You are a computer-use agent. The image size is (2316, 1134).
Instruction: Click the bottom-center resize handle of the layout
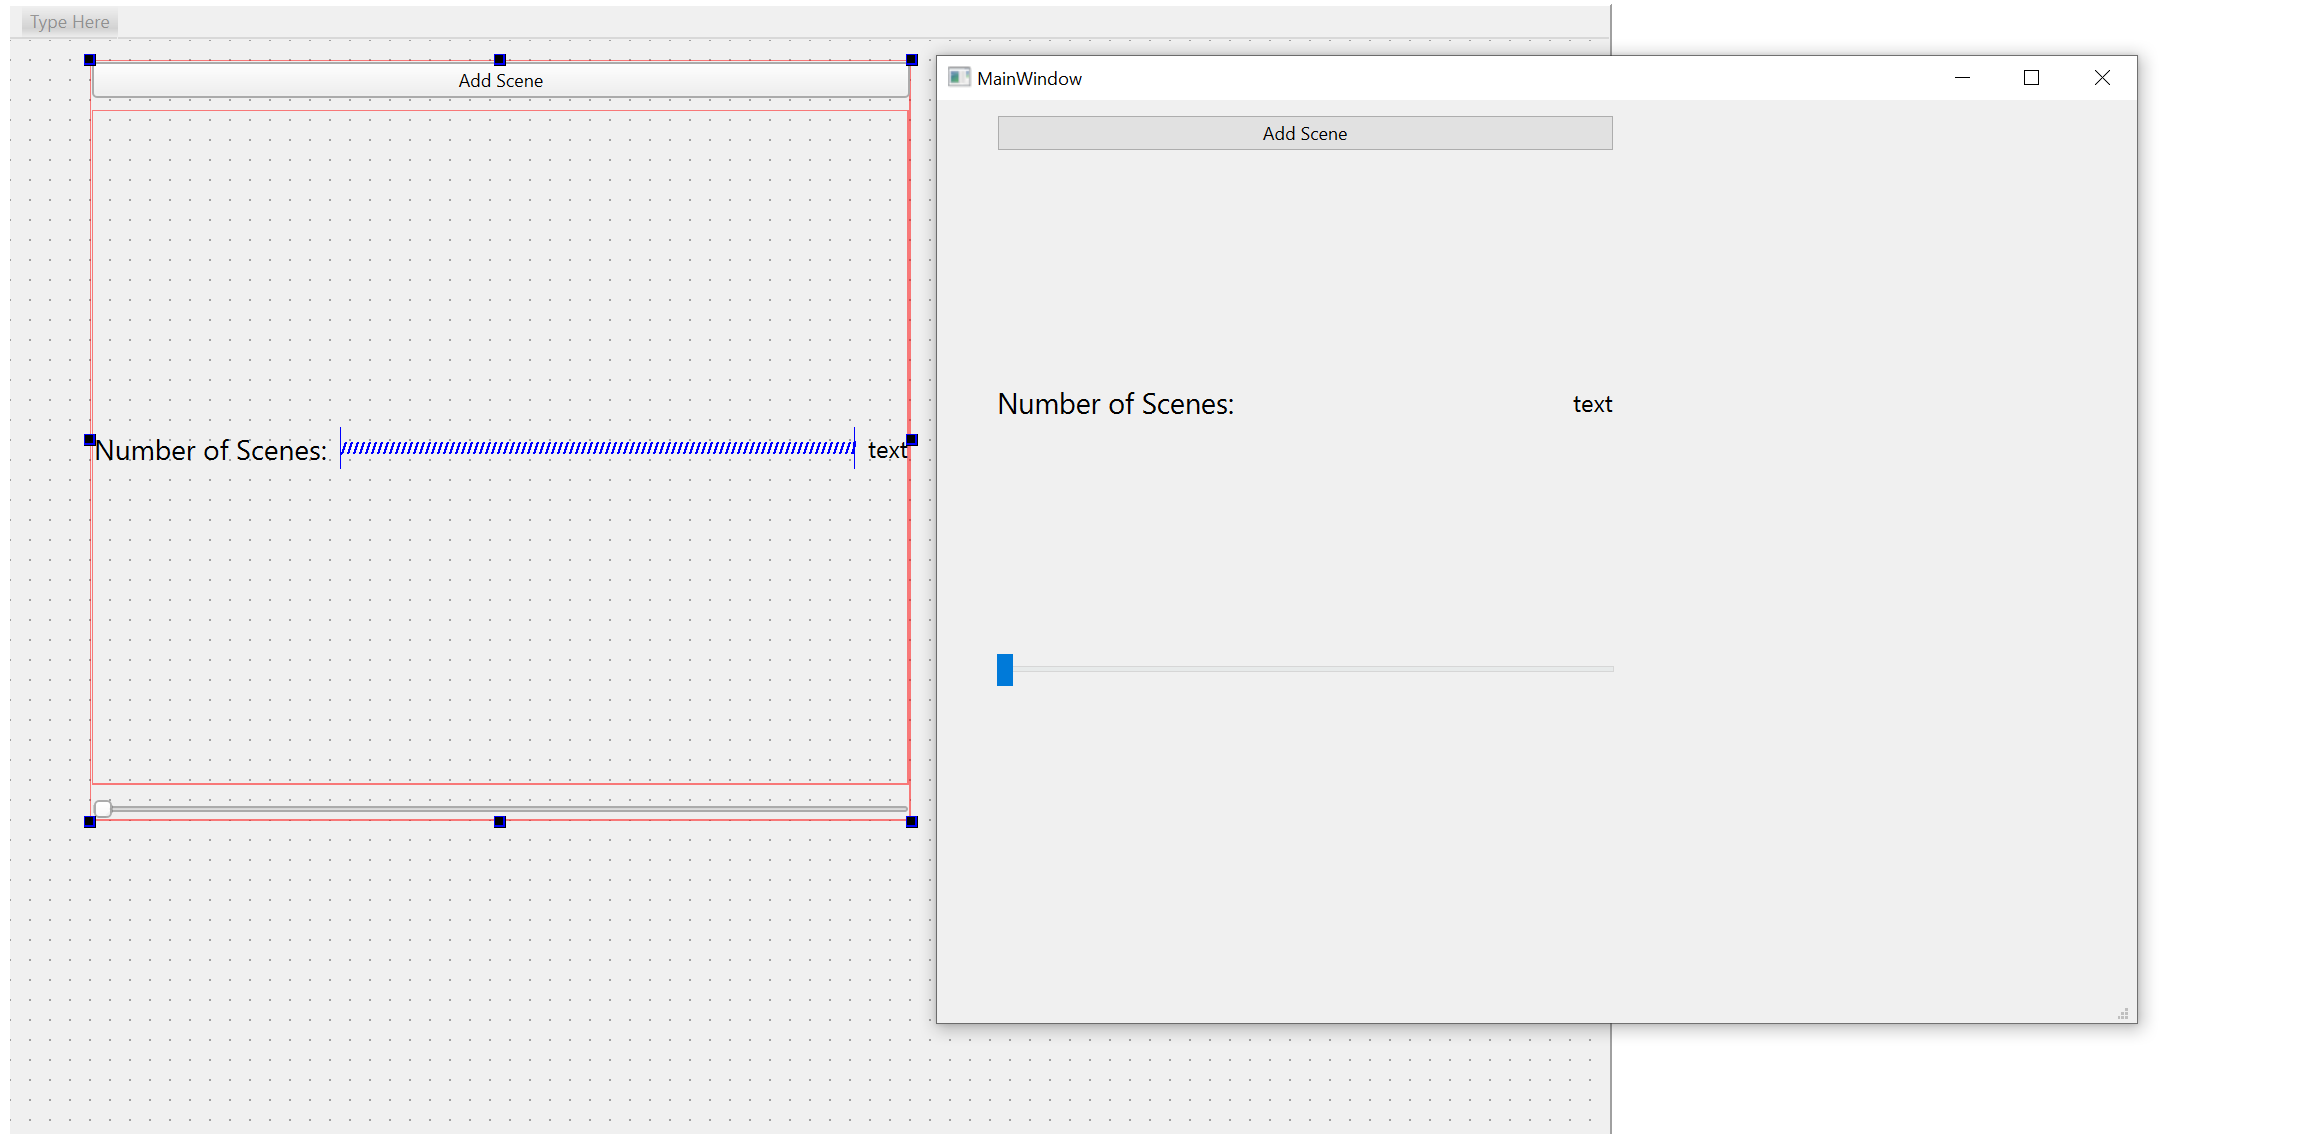point(500,822)
